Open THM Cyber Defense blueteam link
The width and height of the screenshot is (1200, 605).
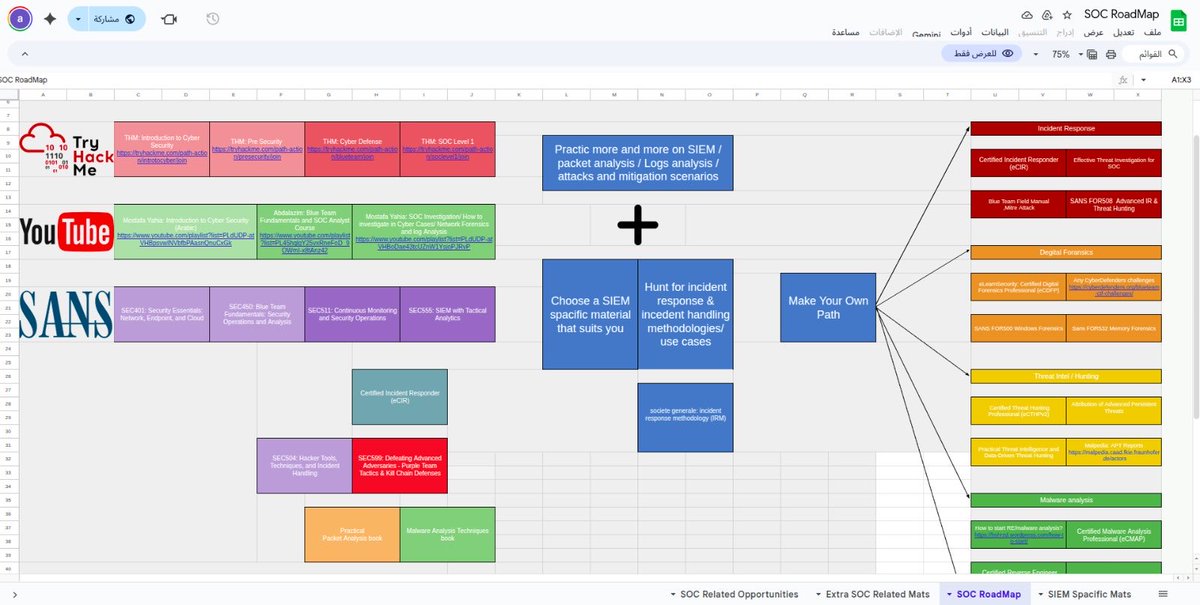[352, 152]
